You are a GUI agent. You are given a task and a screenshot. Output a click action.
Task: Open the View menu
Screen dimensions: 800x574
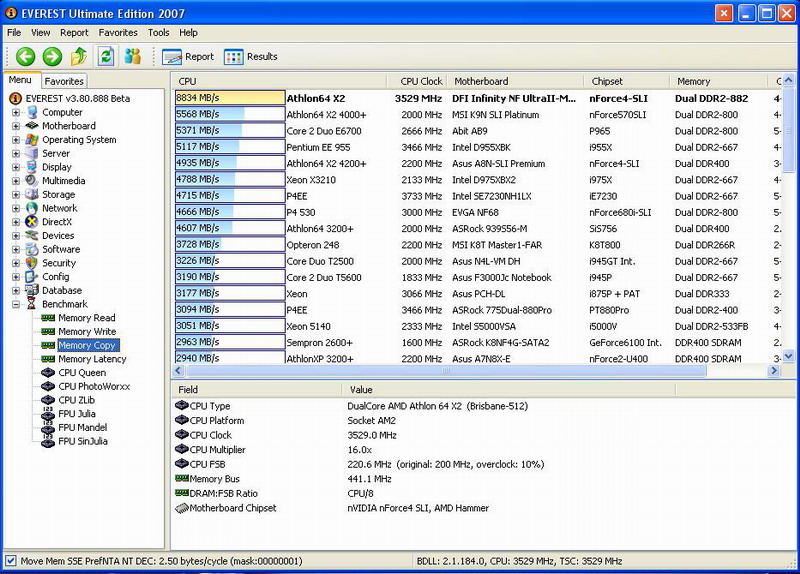(40, 33)
